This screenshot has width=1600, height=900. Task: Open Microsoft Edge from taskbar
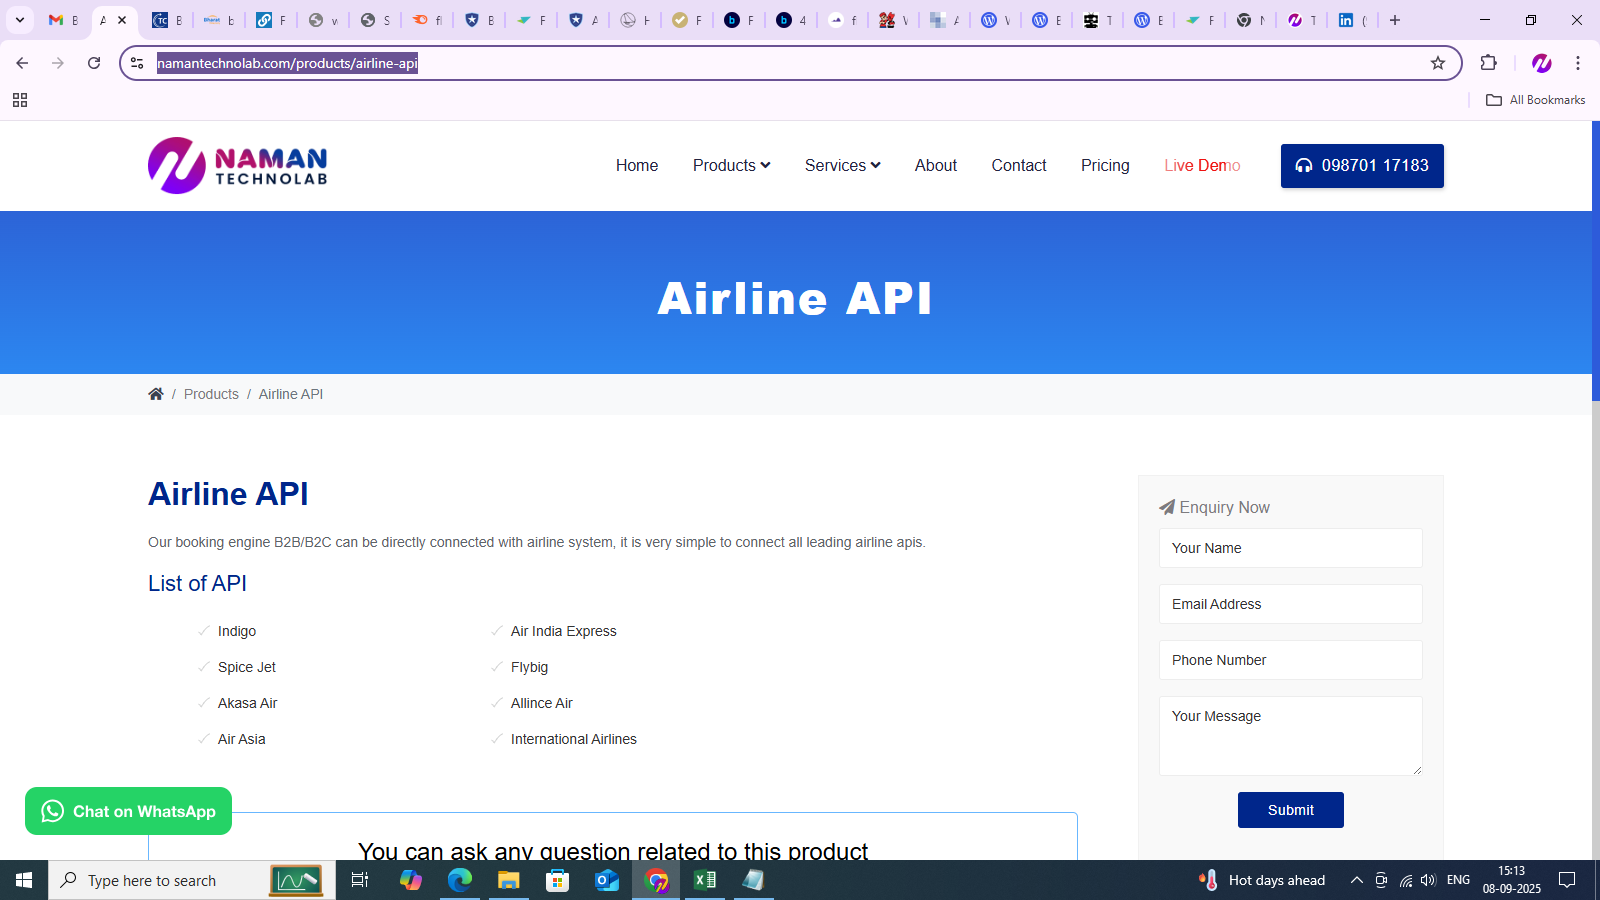(460, 880)
